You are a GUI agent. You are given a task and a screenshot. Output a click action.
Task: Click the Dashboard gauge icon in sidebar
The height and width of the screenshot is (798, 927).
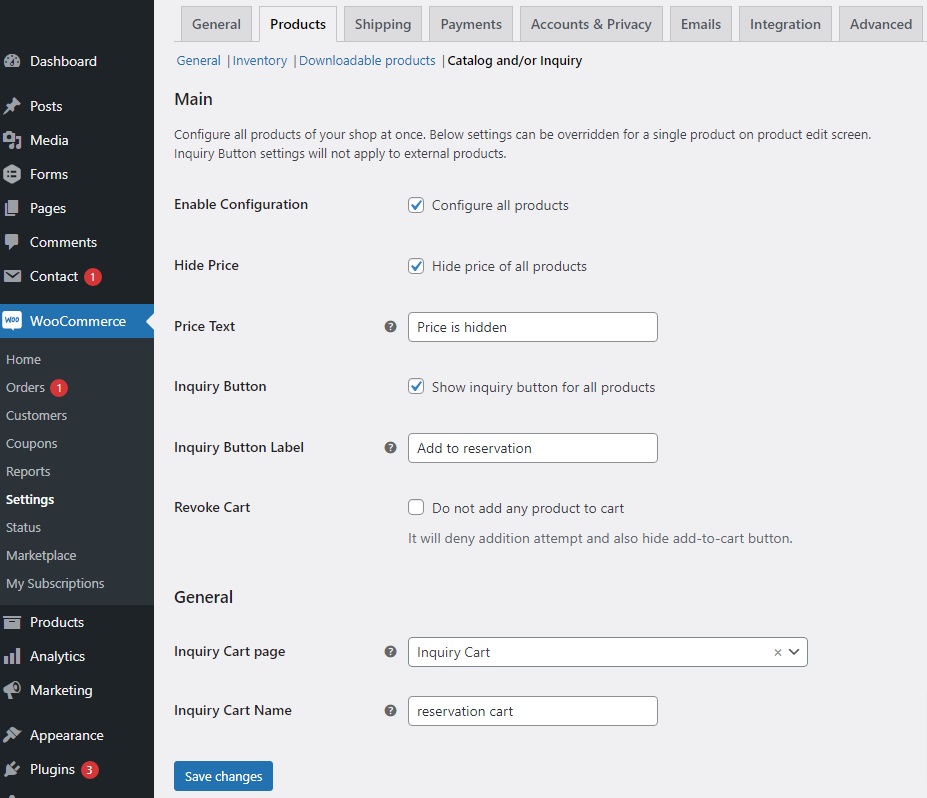[x=12, y=61]
